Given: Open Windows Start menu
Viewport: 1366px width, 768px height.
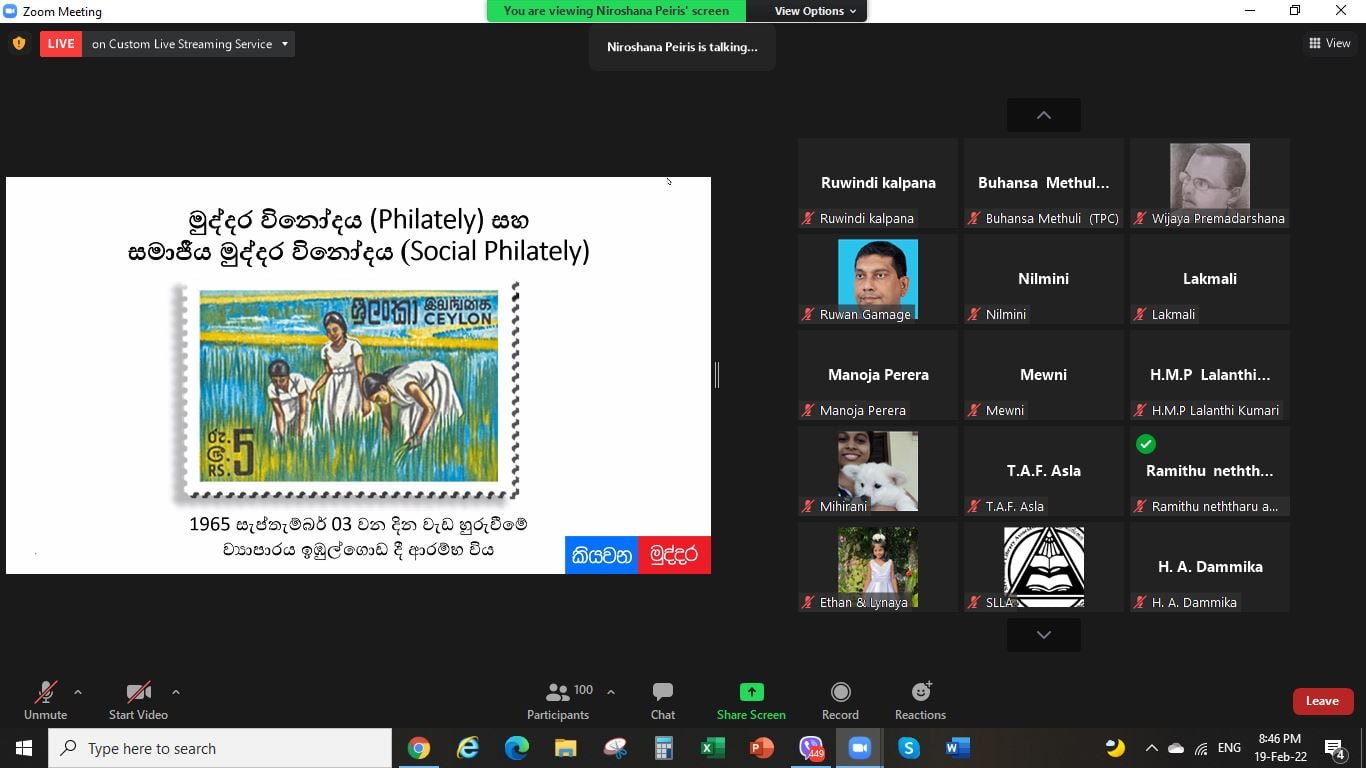Looking at the screenshot, I should pos(24,748).
